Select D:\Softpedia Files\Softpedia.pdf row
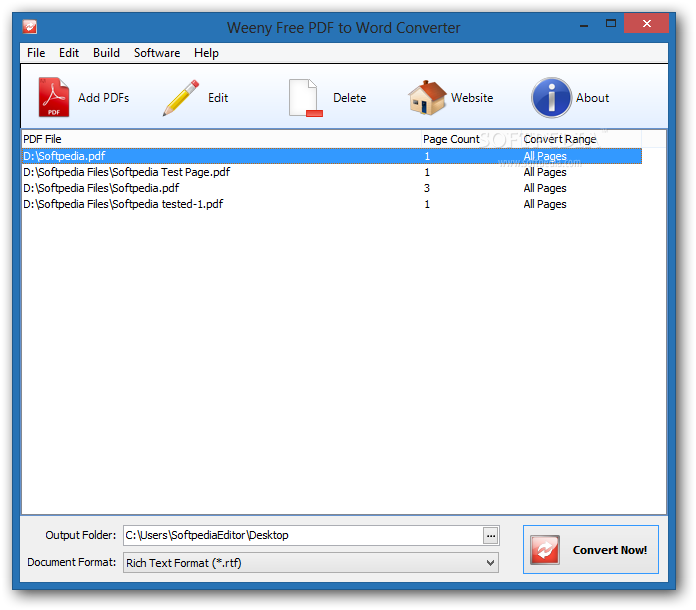This screenshot has height=610, width=696. point(332,188)
